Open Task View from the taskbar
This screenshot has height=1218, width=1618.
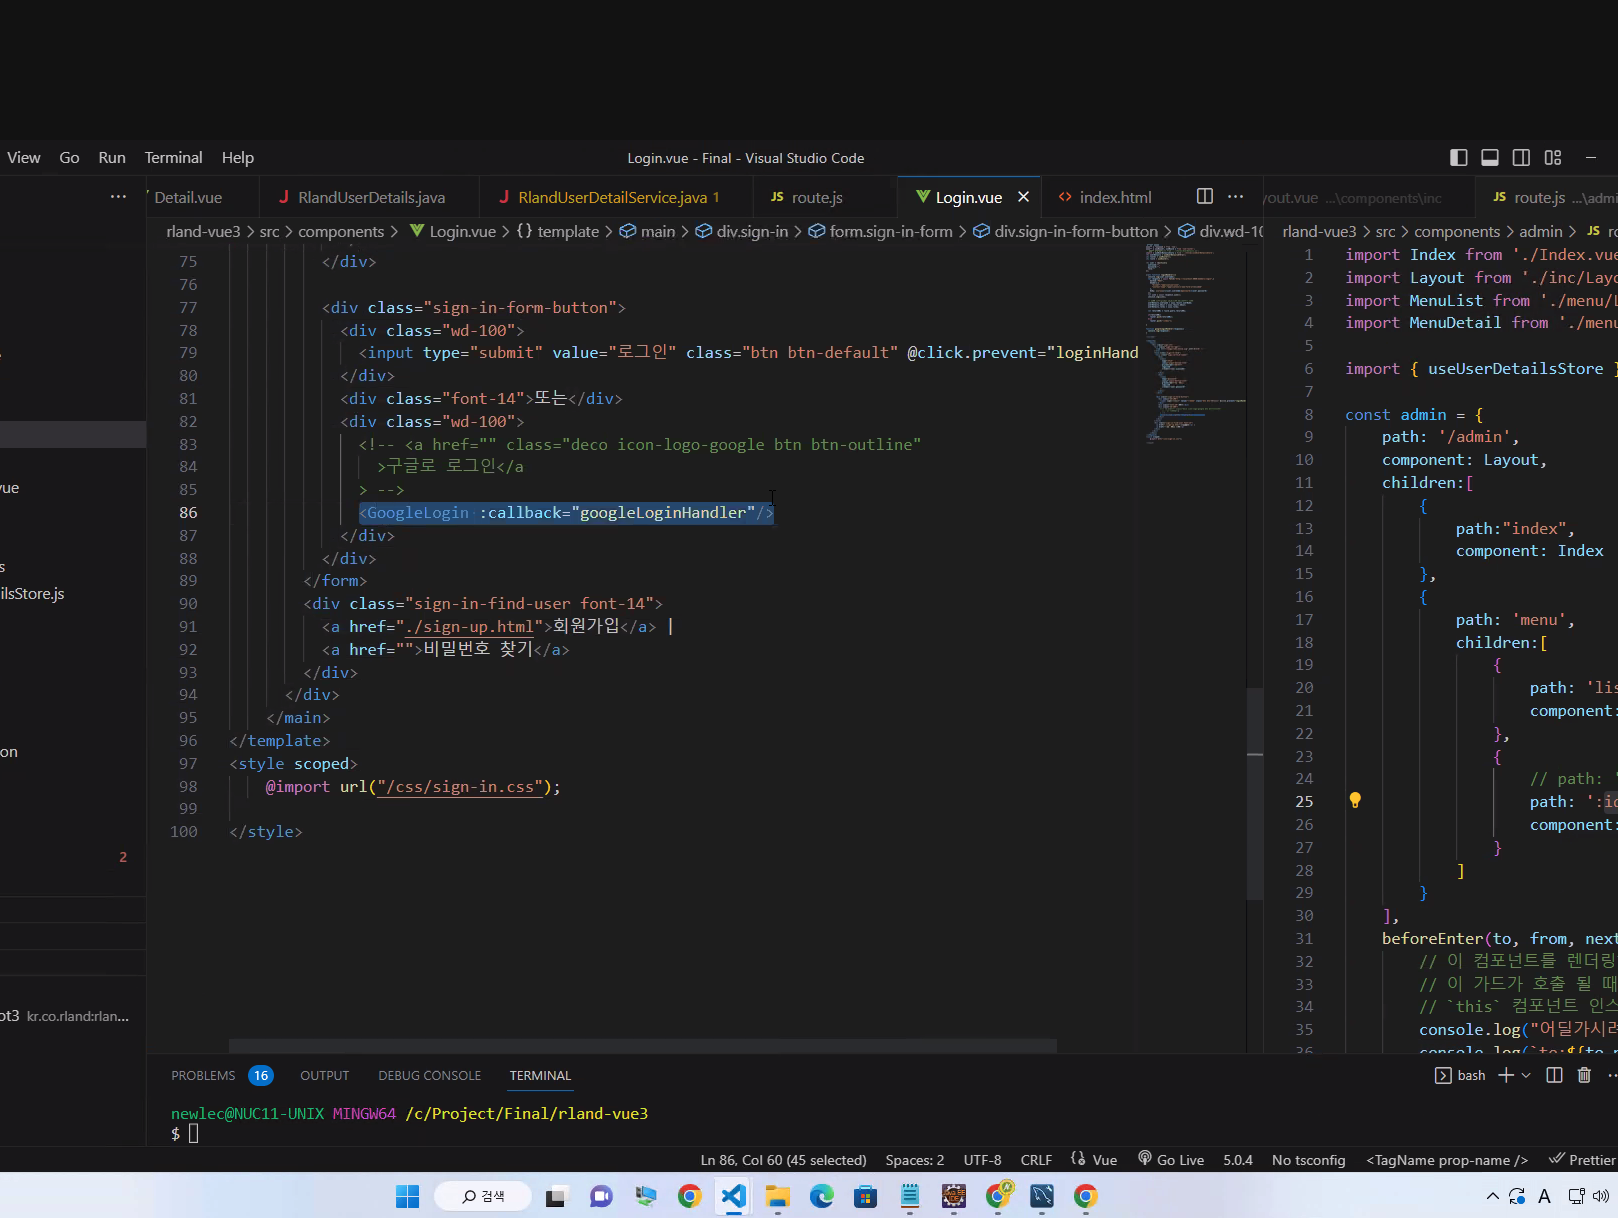point(557,1196)
